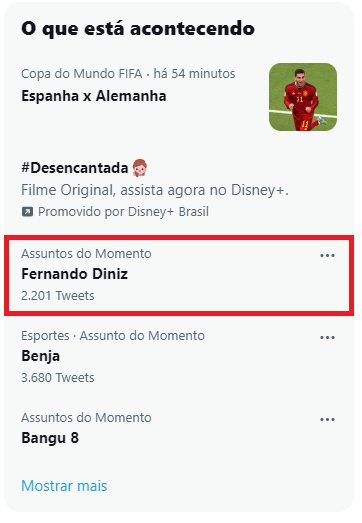This screenshot has width=362, height=523.
Task: Open the Espanha x Alemanha event
Action: 94,96
